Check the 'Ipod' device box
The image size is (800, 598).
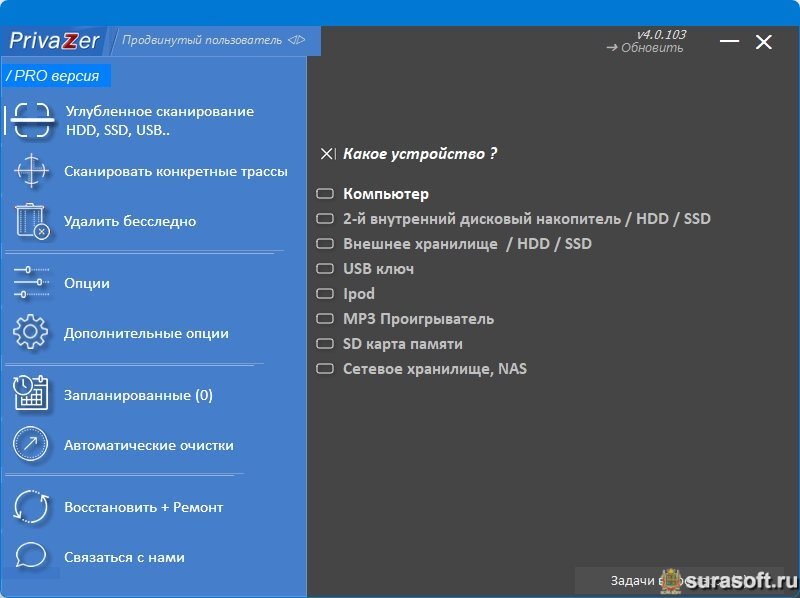tap(325, 294)
